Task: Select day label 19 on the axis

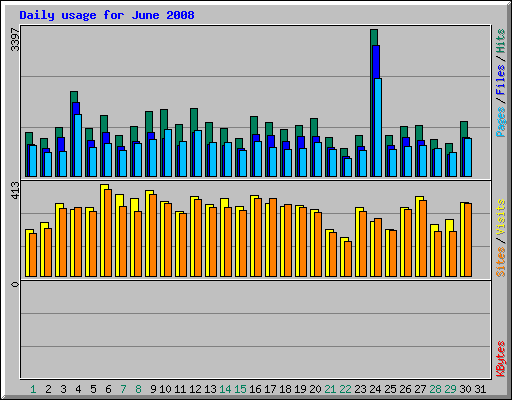Action: 300,389
